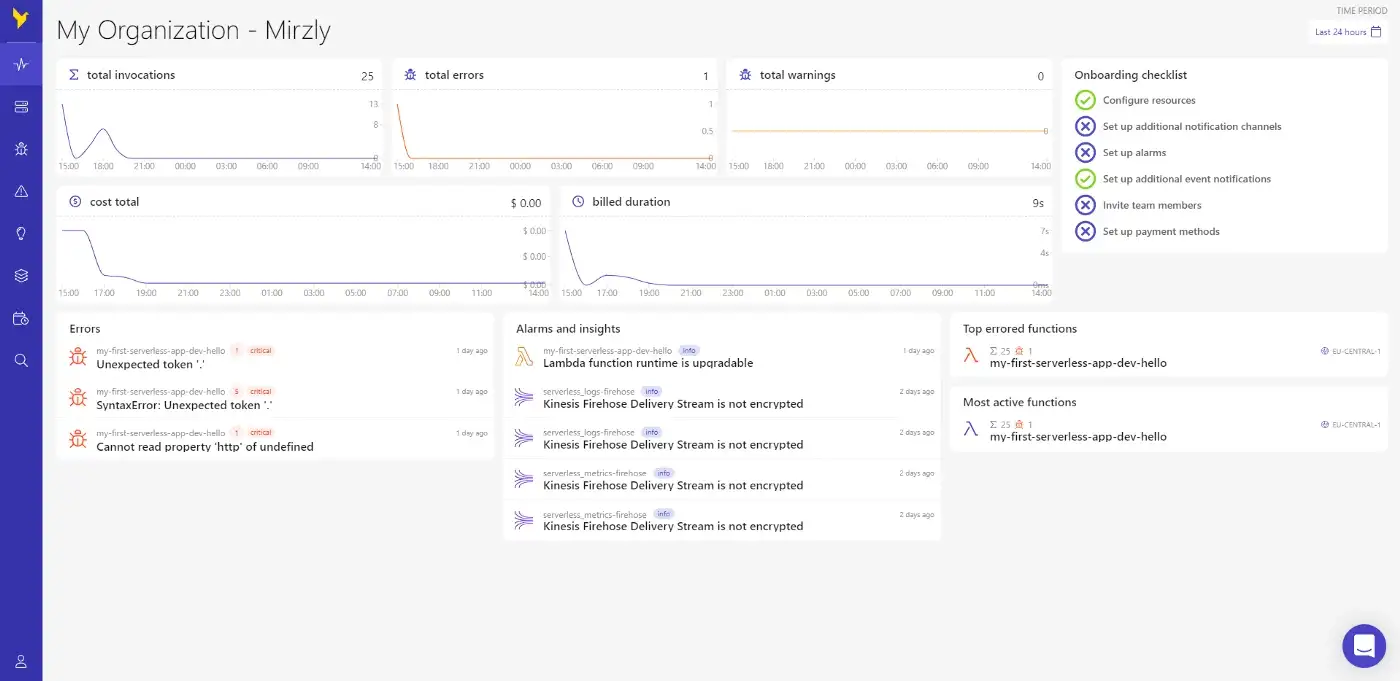Open the dashboard pulse icon in sidebar
Viewport: 1400px width, 681px height.
[21, 65]
